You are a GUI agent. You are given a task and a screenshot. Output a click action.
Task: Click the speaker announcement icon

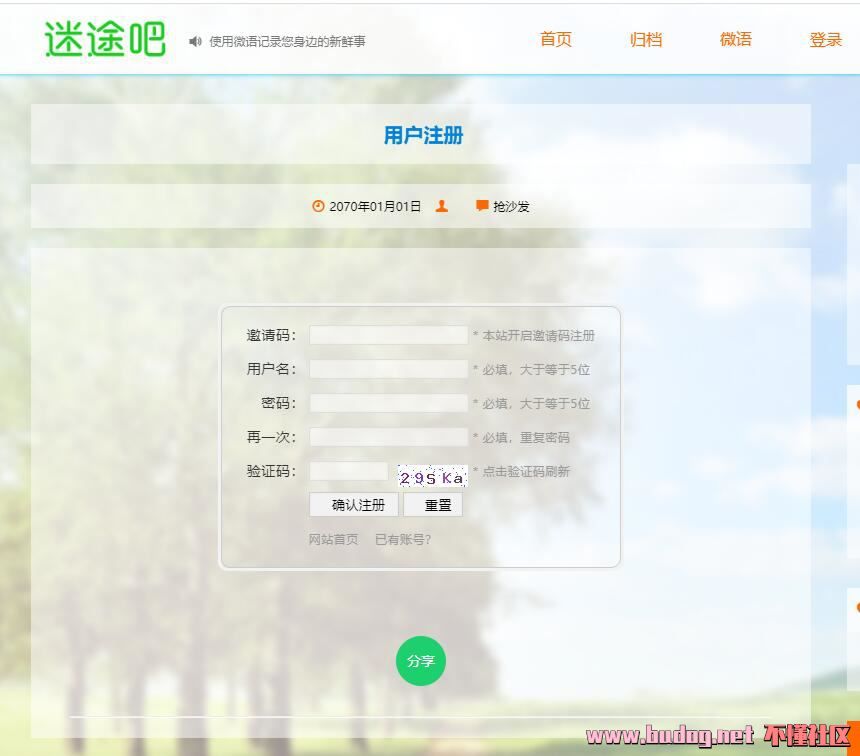pyautogui.click(x=195, y=41)
